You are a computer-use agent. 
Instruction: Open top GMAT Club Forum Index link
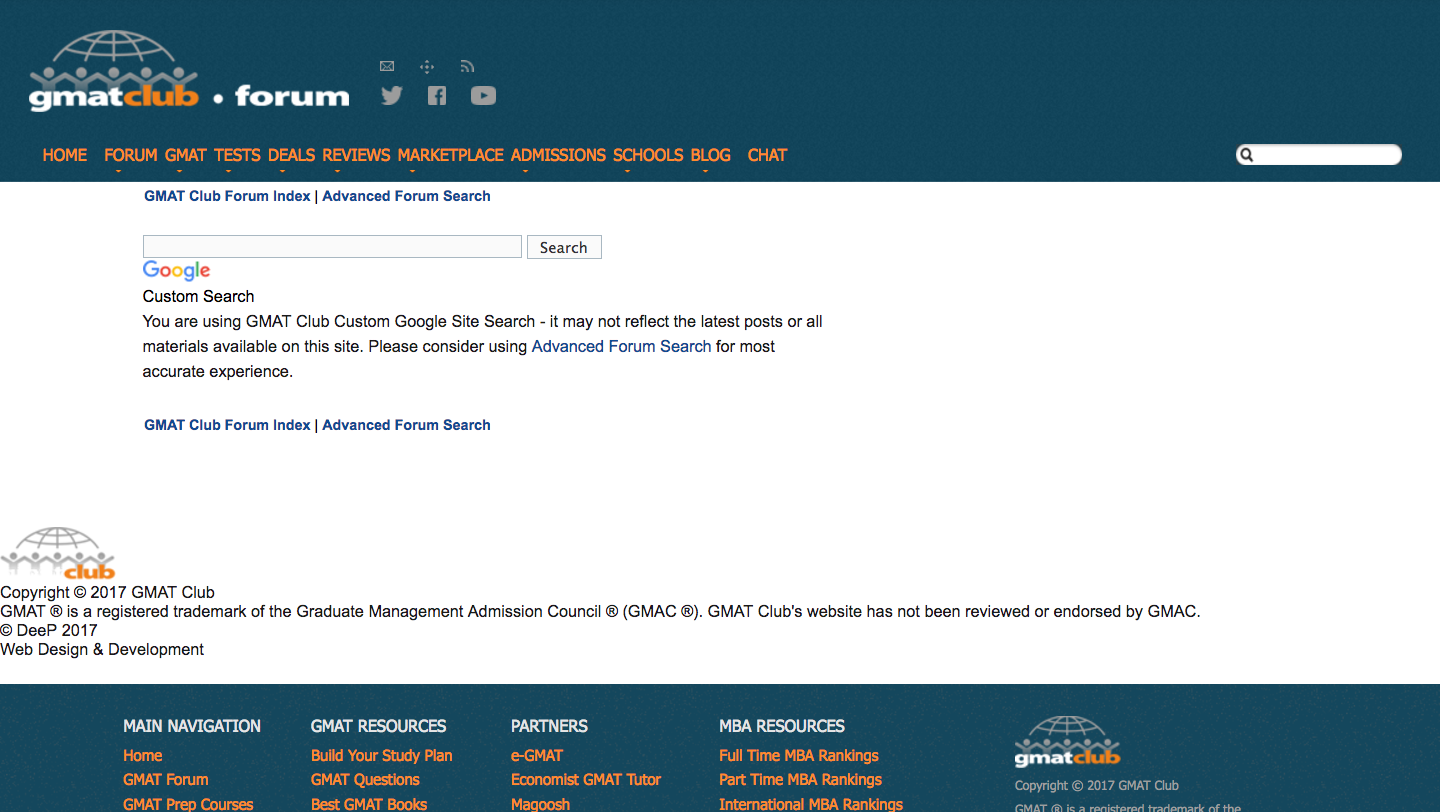coord(227,197)
